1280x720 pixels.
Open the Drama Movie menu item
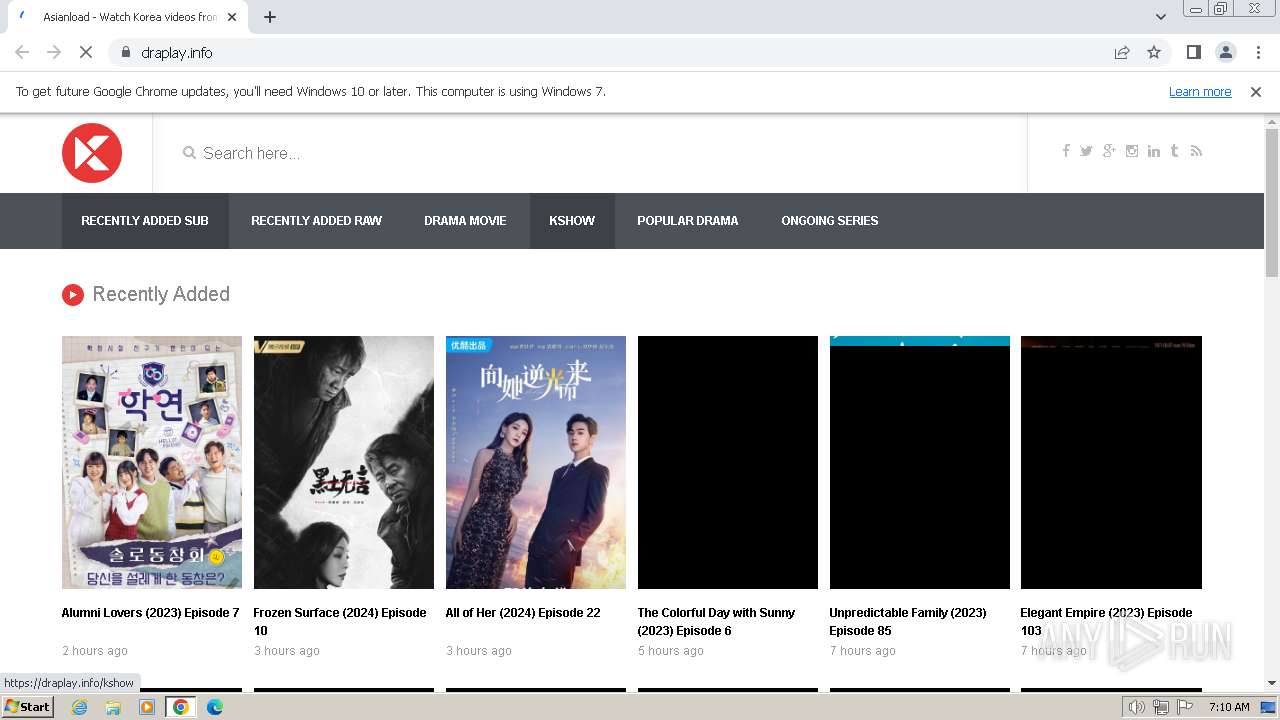click(x=465, y=221)
